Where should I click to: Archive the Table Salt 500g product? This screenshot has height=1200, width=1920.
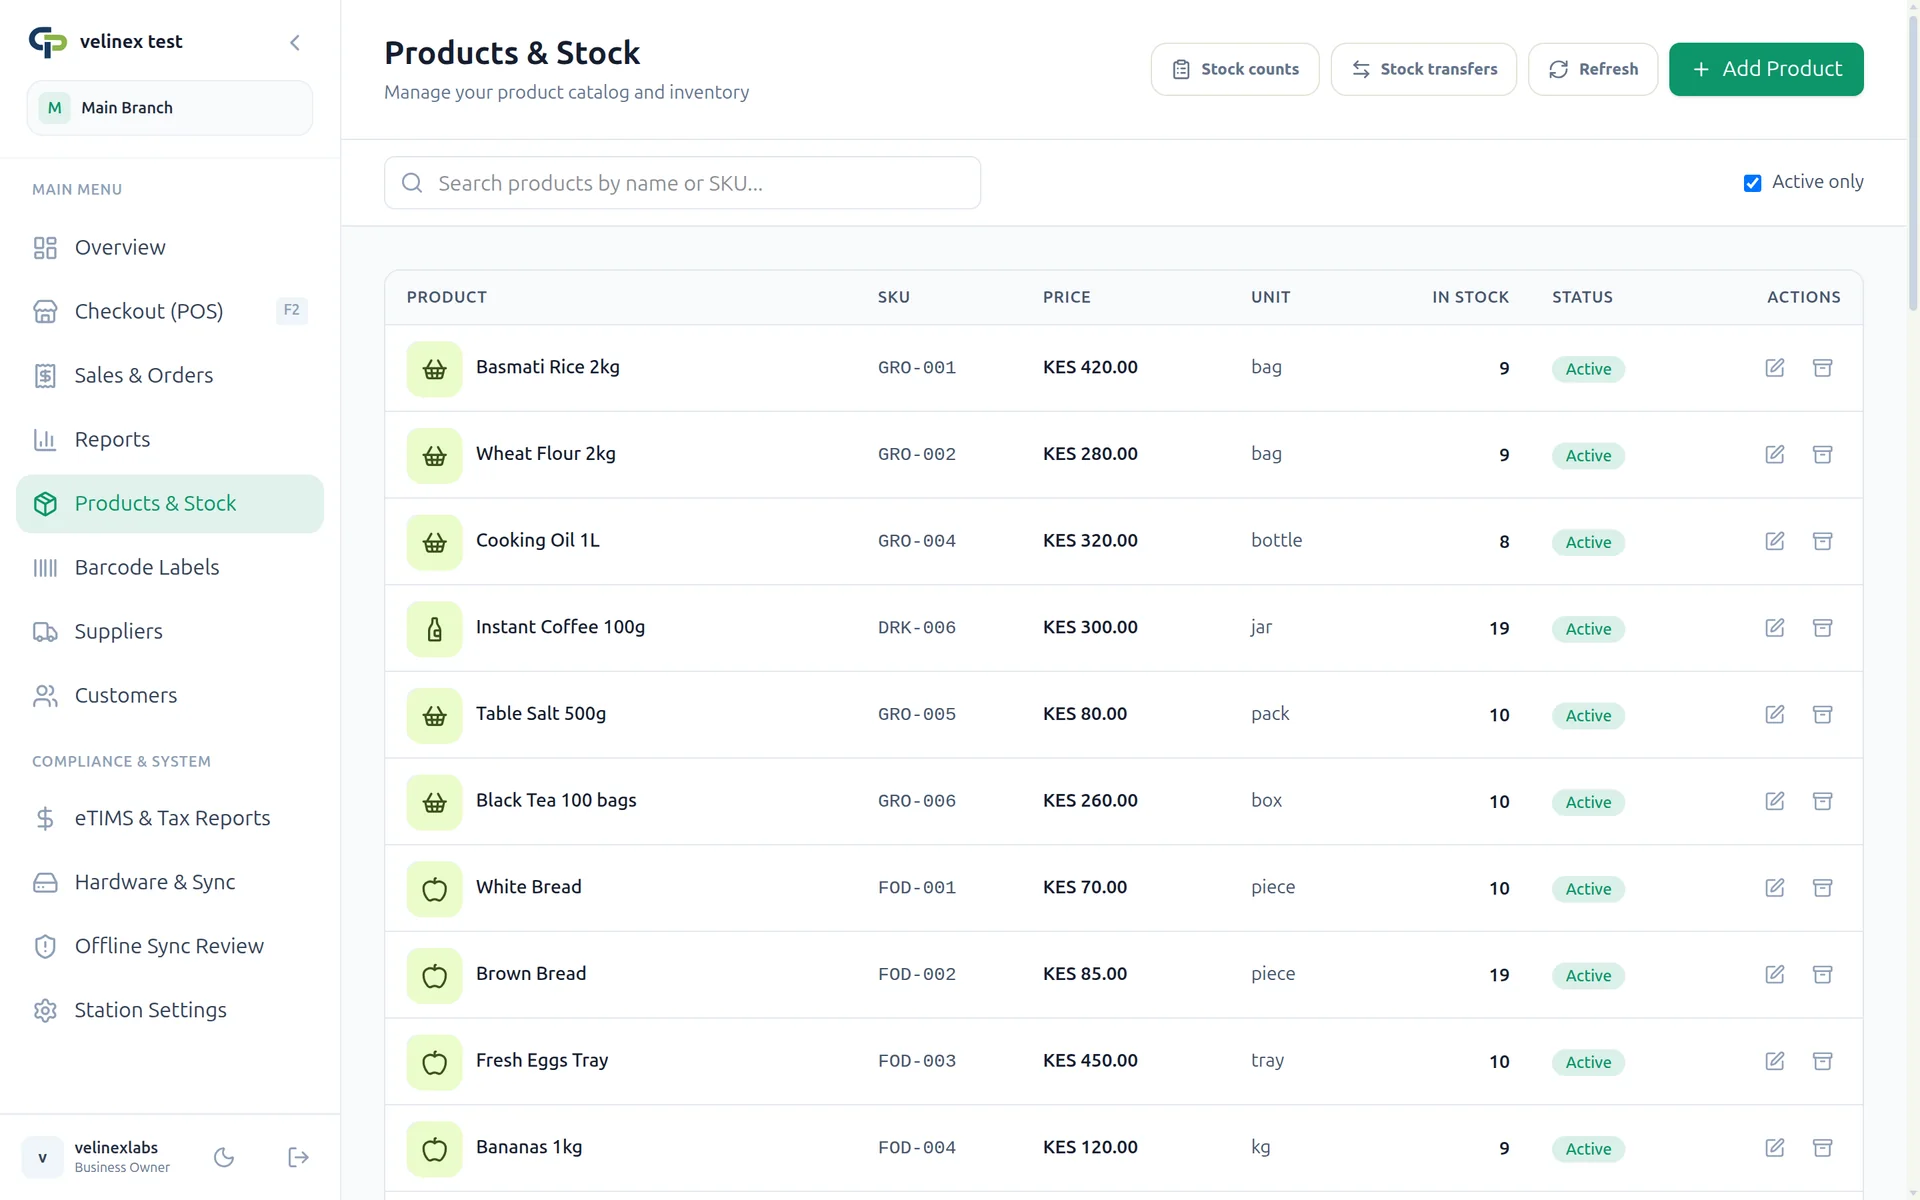point(1822,715)
